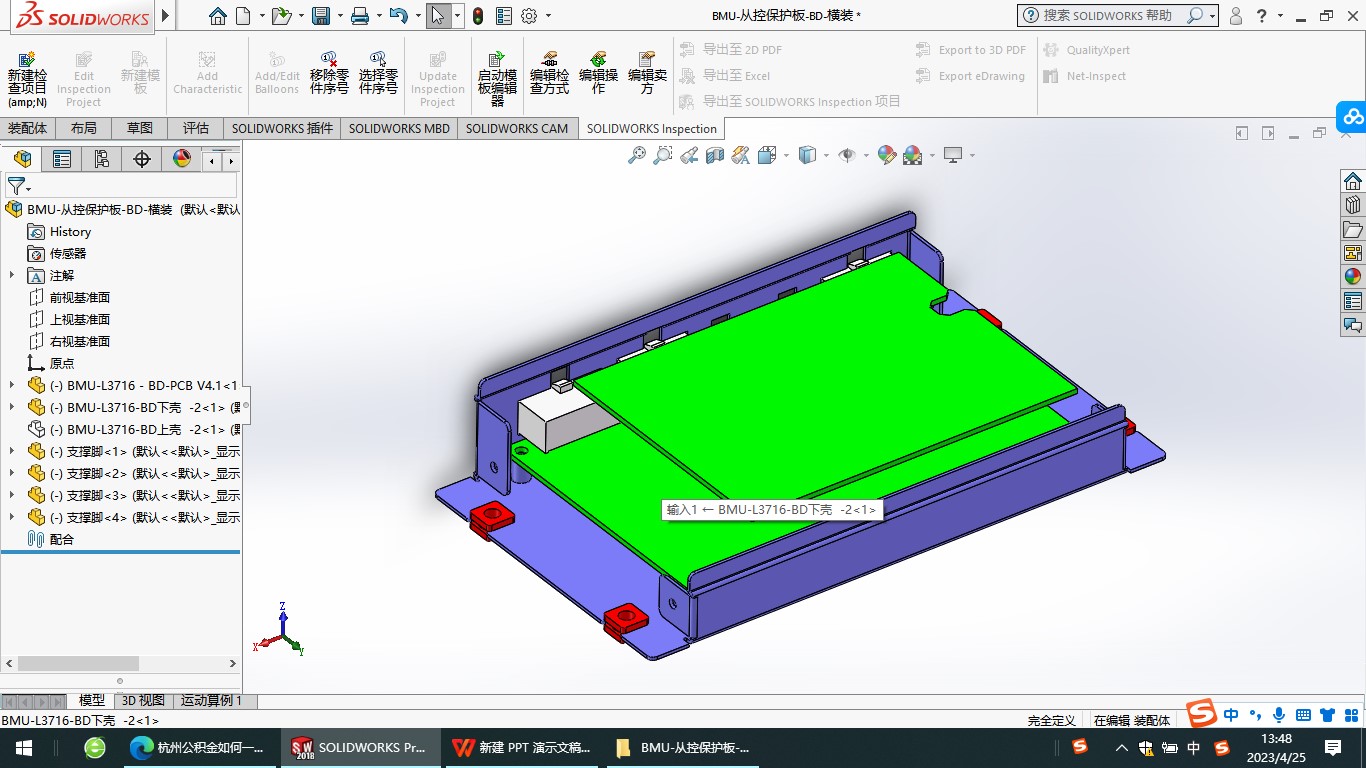The width and height of the screenshot is (1366, 768).
Task: Click Edit Appearance color ball icon
Action: 886,155
